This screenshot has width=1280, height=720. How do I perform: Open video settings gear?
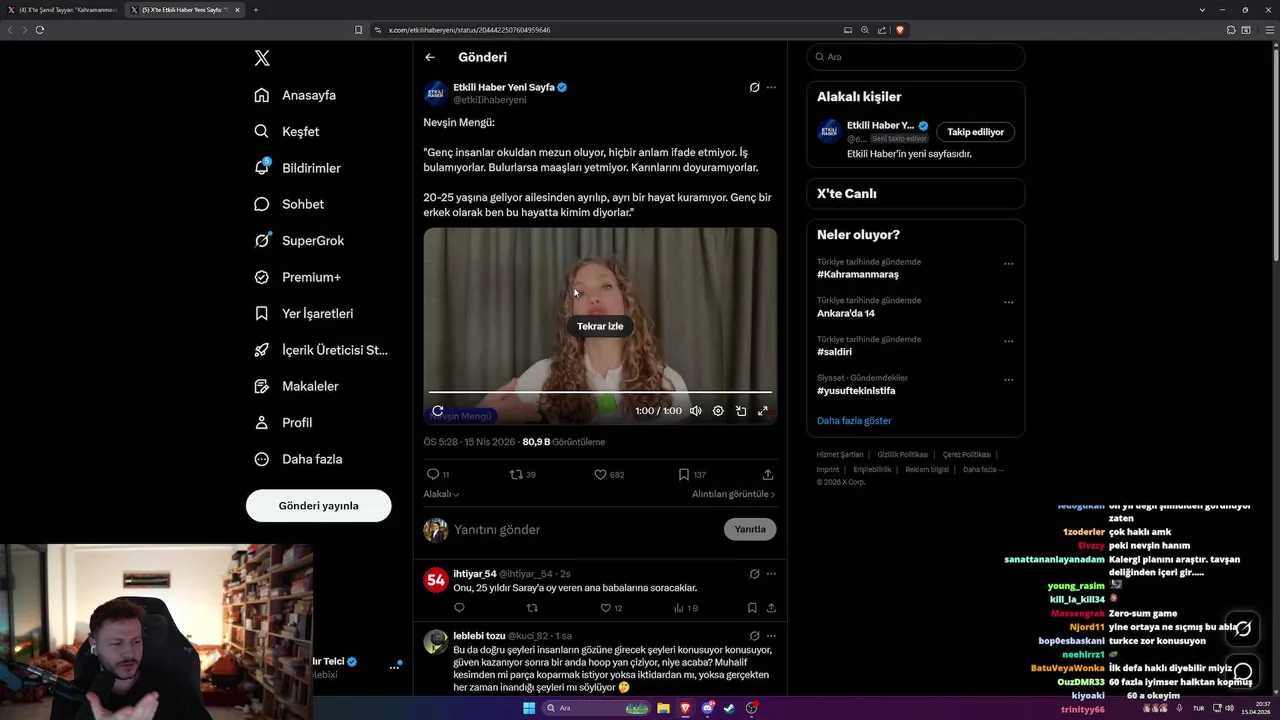pyautogui.click(x=718, y=411)
